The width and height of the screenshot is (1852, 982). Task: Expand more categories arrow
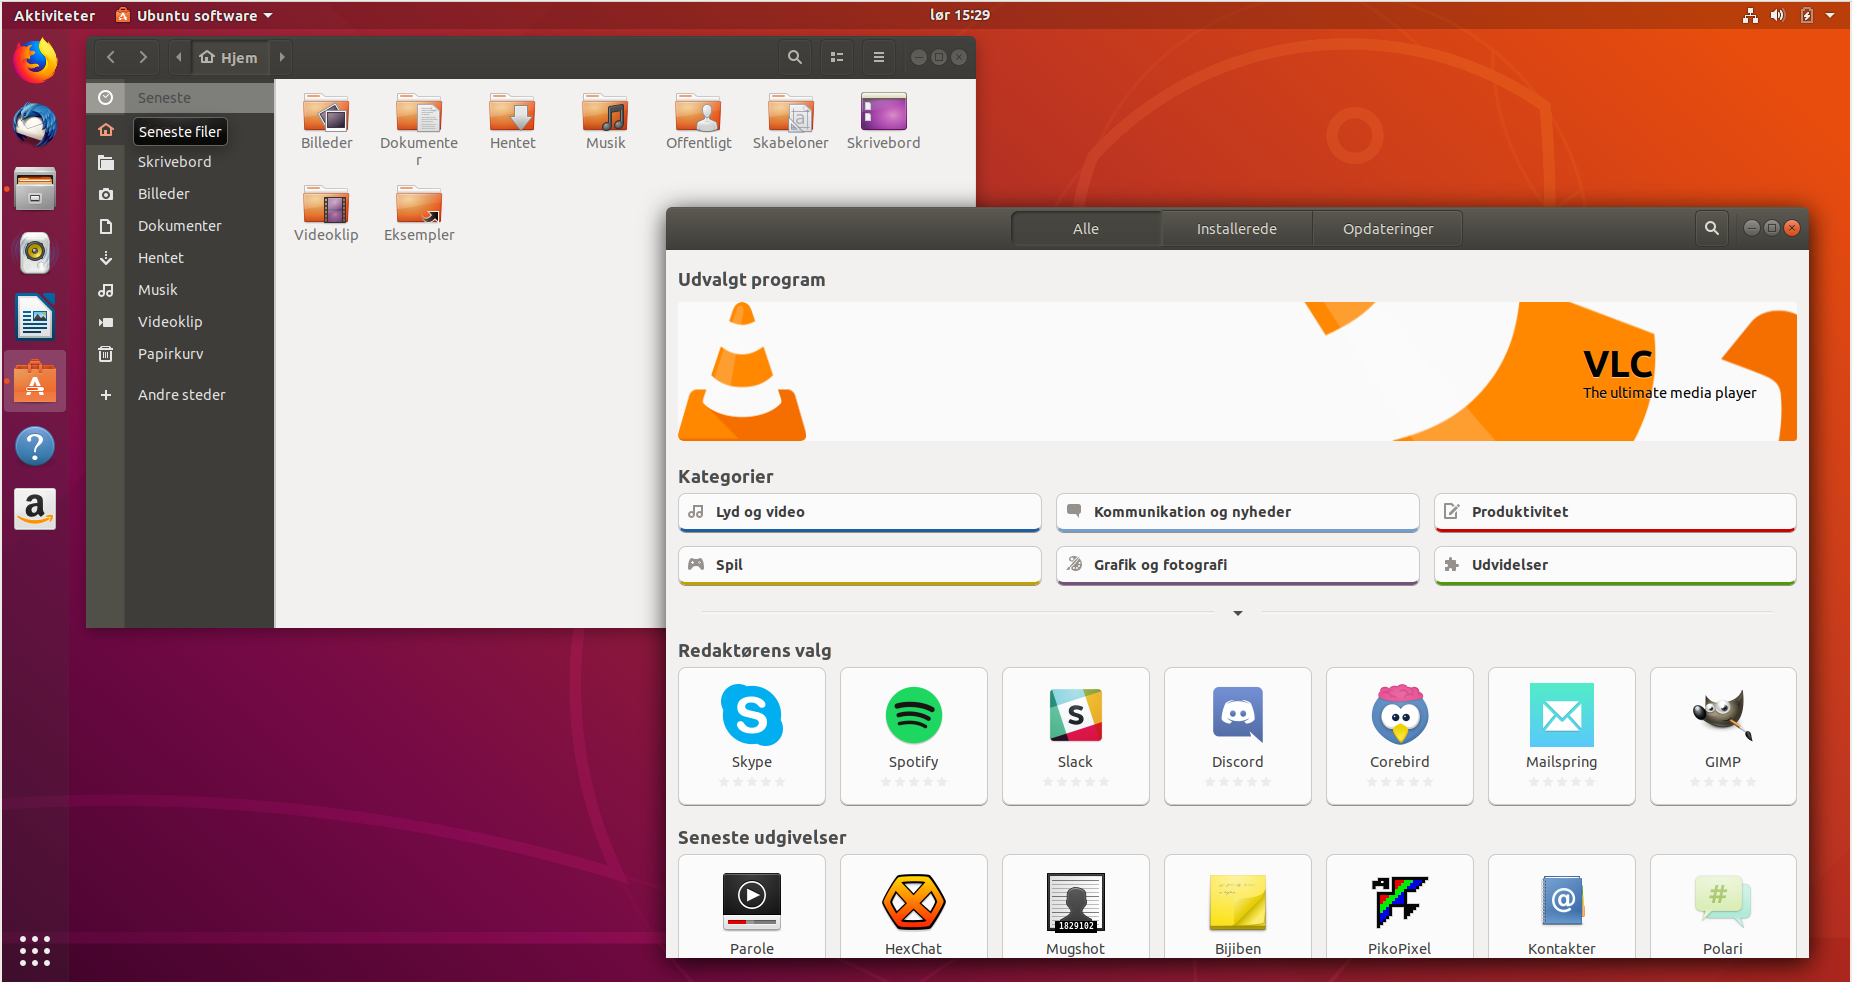(1238, 613)
